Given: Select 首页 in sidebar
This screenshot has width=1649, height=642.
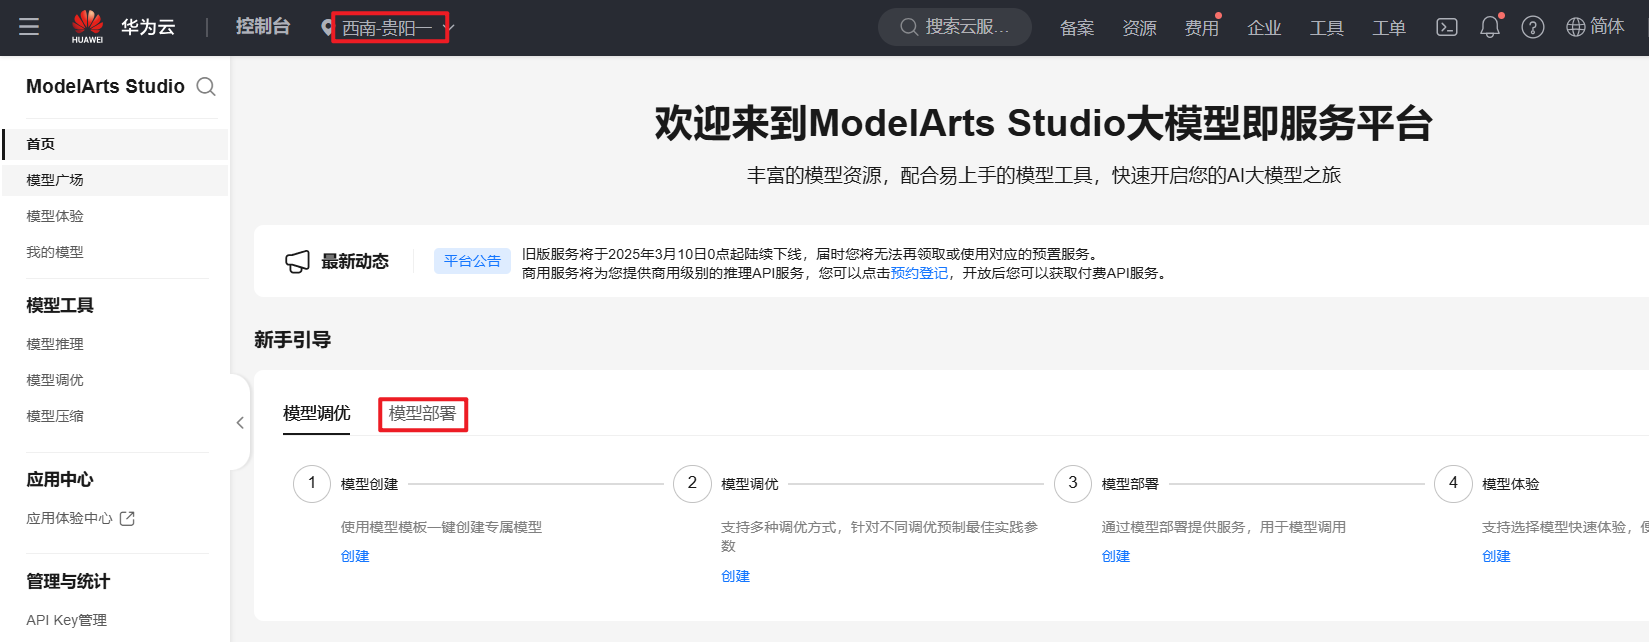Looking at the screenshot, I should tap(115, 144).
